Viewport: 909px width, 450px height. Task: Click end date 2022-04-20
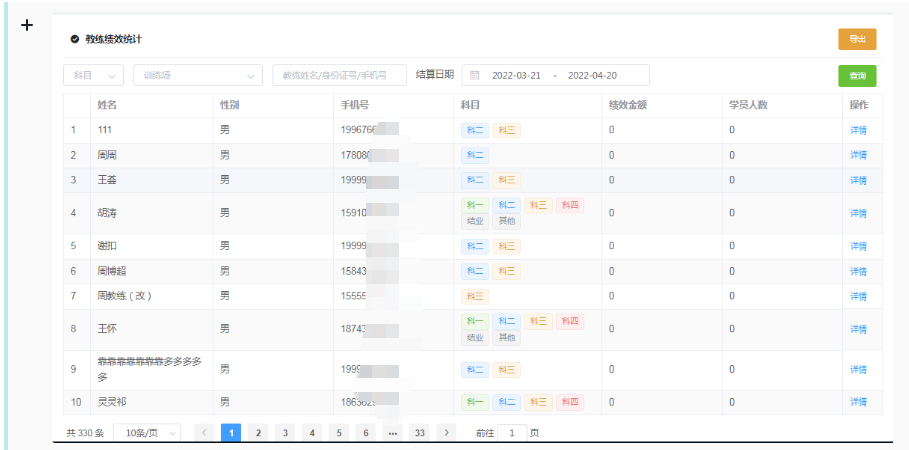point(592,75)
